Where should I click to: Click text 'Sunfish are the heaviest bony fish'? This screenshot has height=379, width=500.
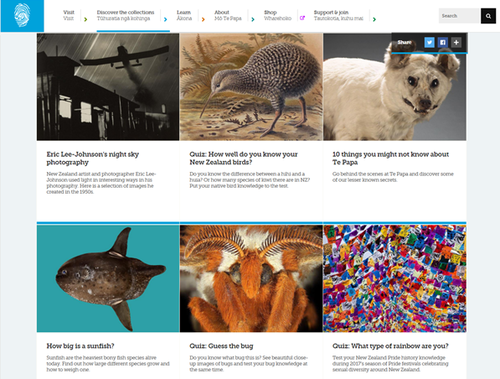tap(108, 364)
